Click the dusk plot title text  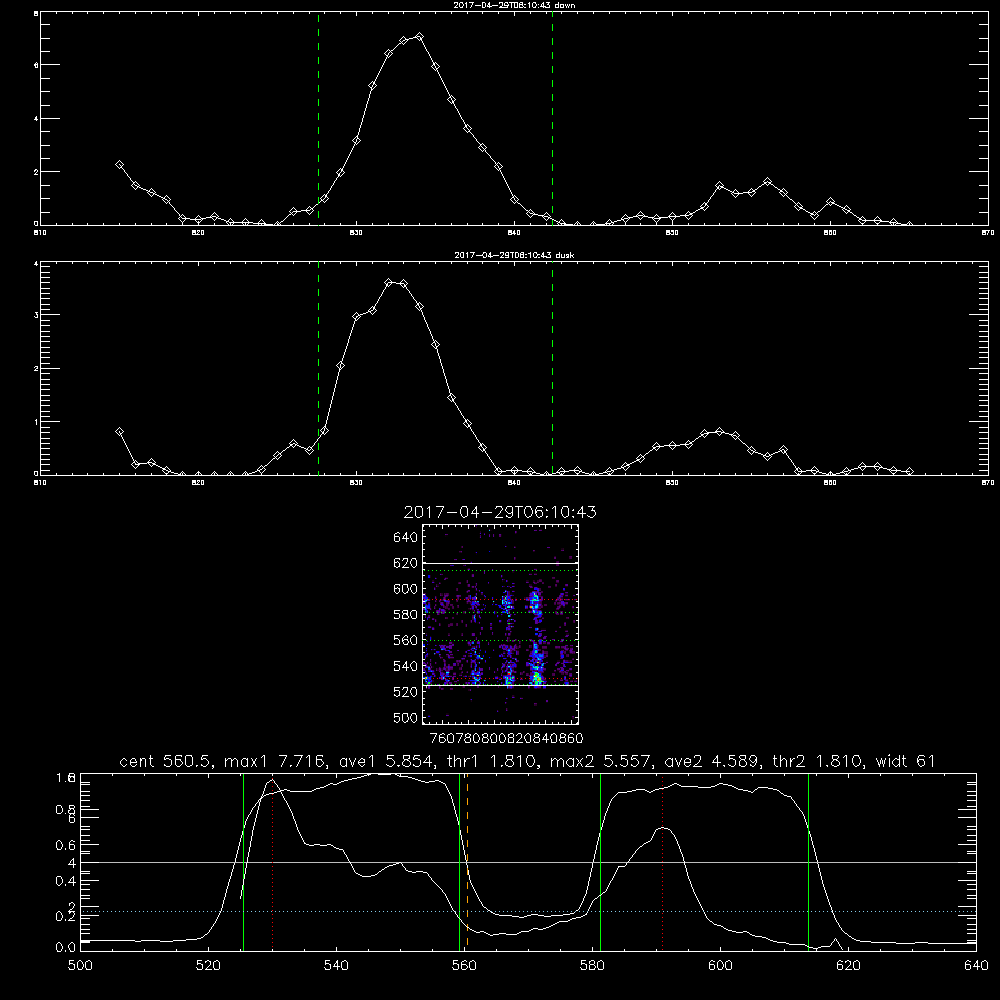[x=515, y=255]
